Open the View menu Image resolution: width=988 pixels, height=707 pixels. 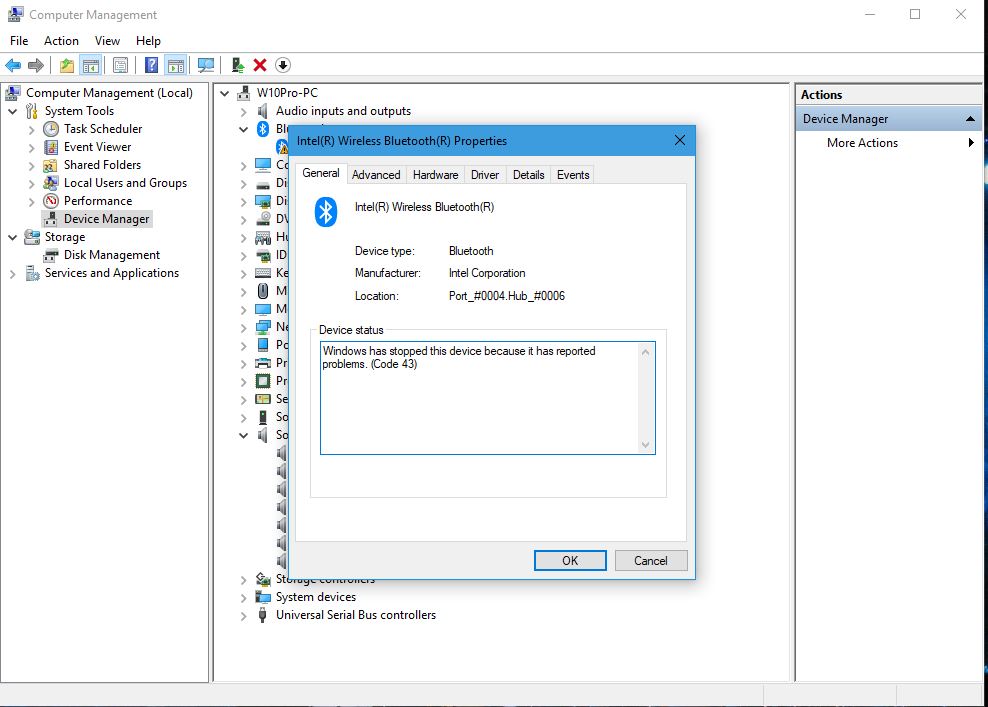tap(107, 41)
